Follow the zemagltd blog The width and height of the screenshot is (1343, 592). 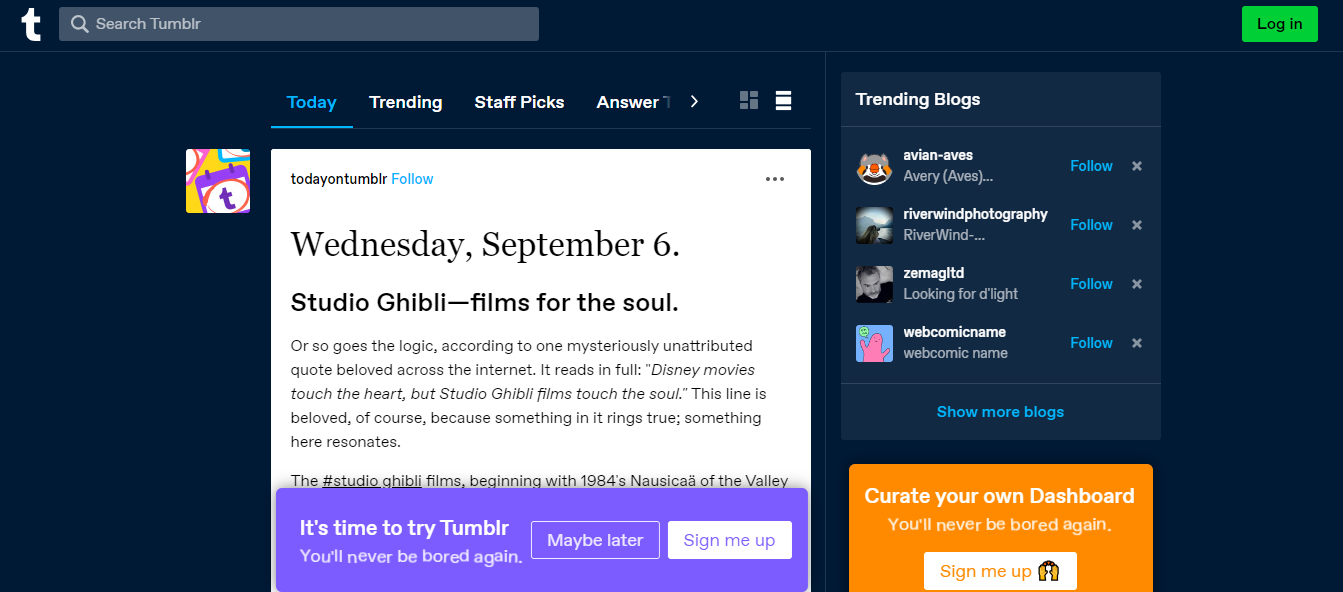(1091, 284)
